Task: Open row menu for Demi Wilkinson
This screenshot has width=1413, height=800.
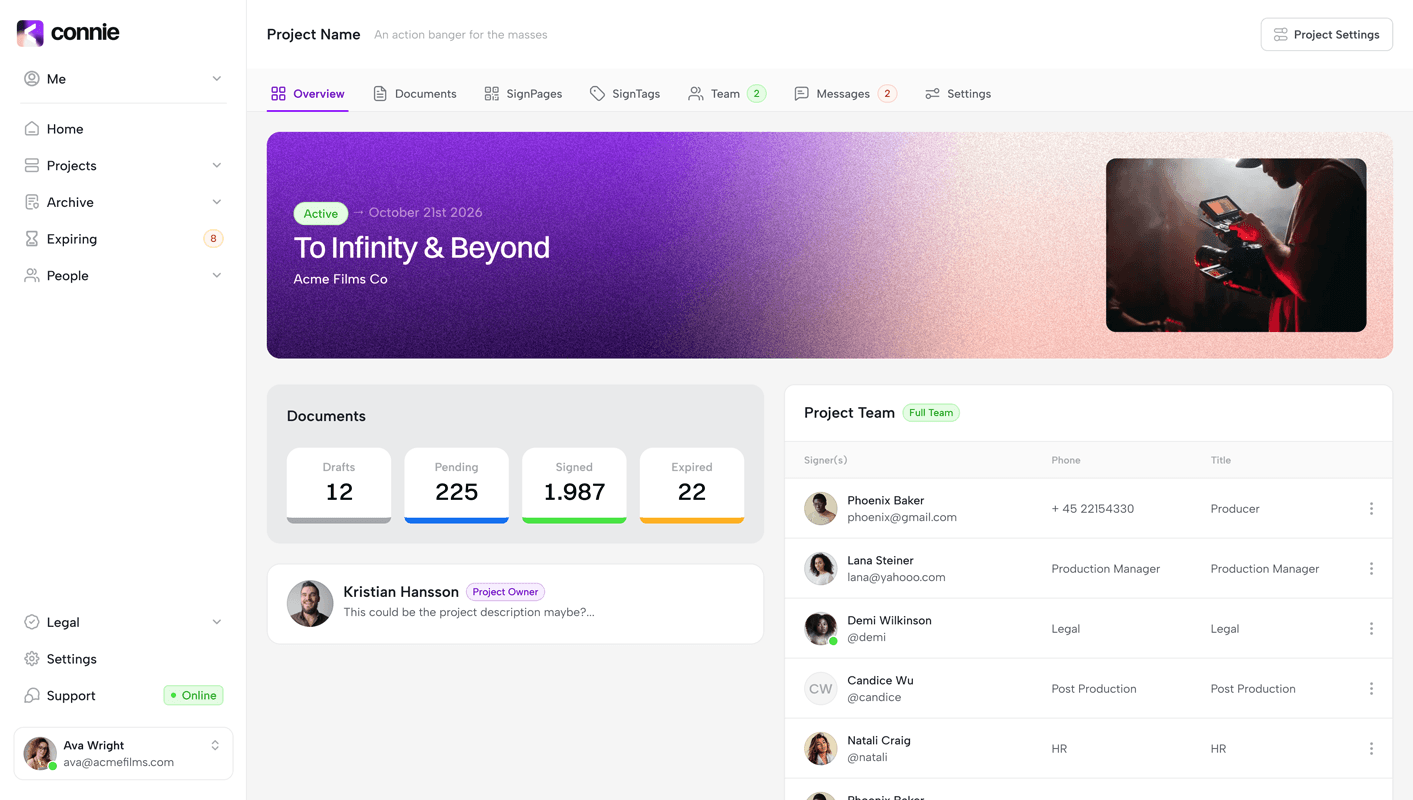Action: point(1371,629)
